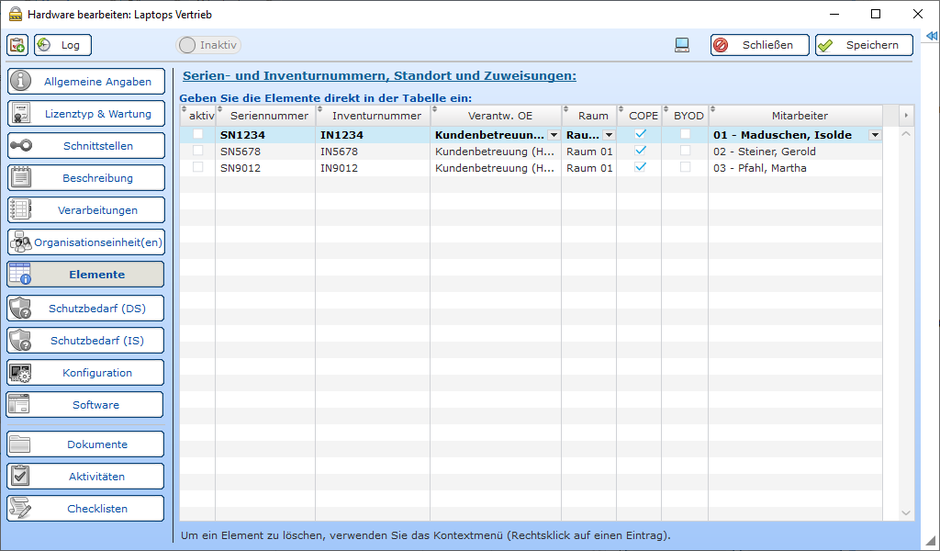Screen dimensions: 940x551
Task: Open the Beschreibung section
Action: pos(86,177)
